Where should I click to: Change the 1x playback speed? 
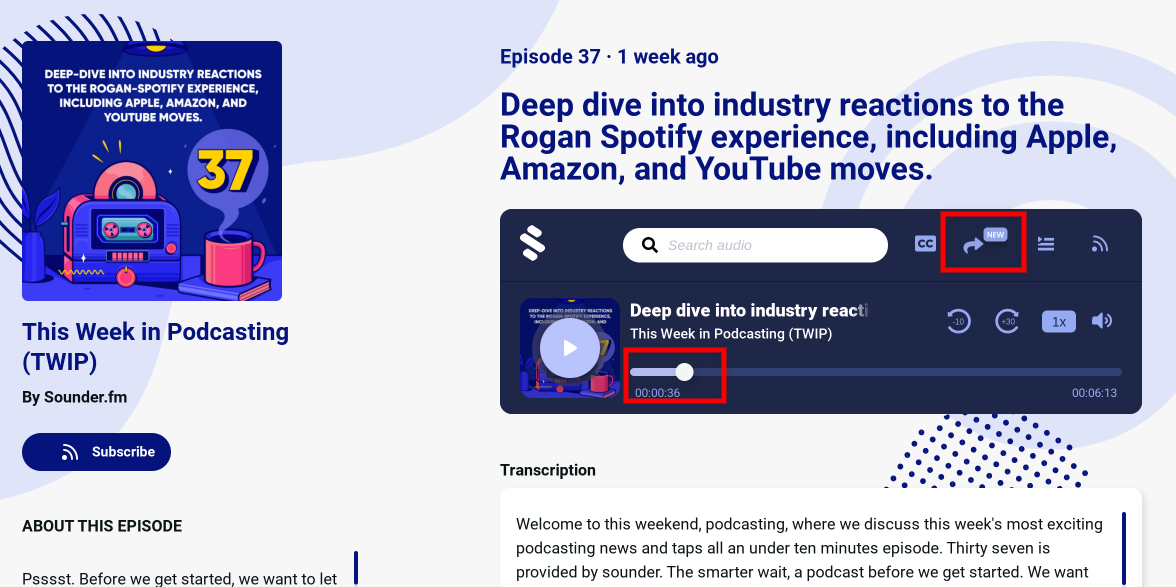[1059, 322]
